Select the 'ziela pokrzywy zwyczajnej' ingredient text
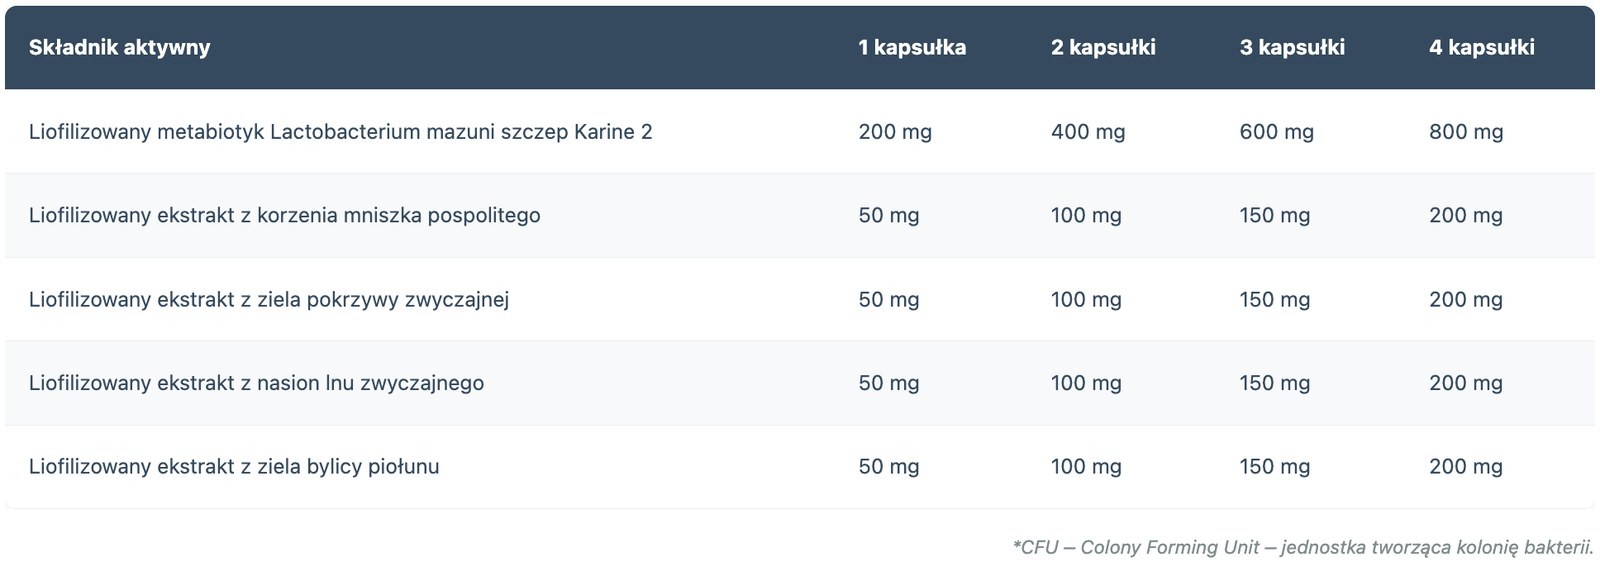1600x562 pixels. point(268,299)
